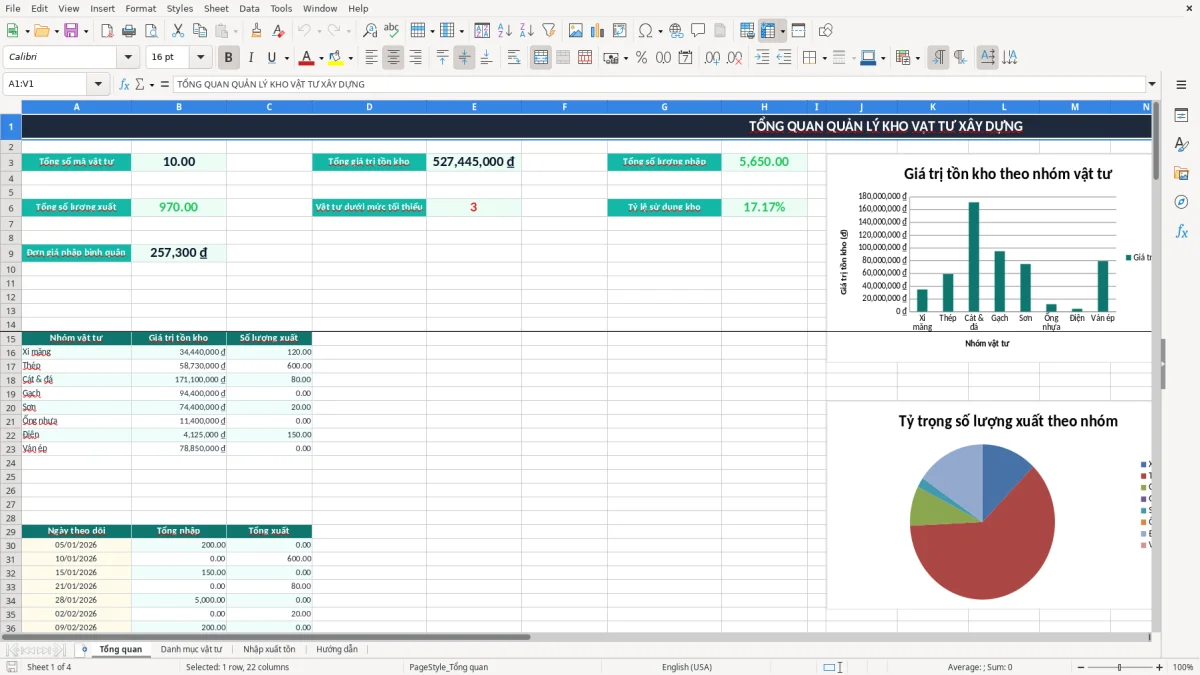Viewport: 1200px width, 675px height.
Task: Open the Sum function dropdown arrow
Action: [151, 84]
